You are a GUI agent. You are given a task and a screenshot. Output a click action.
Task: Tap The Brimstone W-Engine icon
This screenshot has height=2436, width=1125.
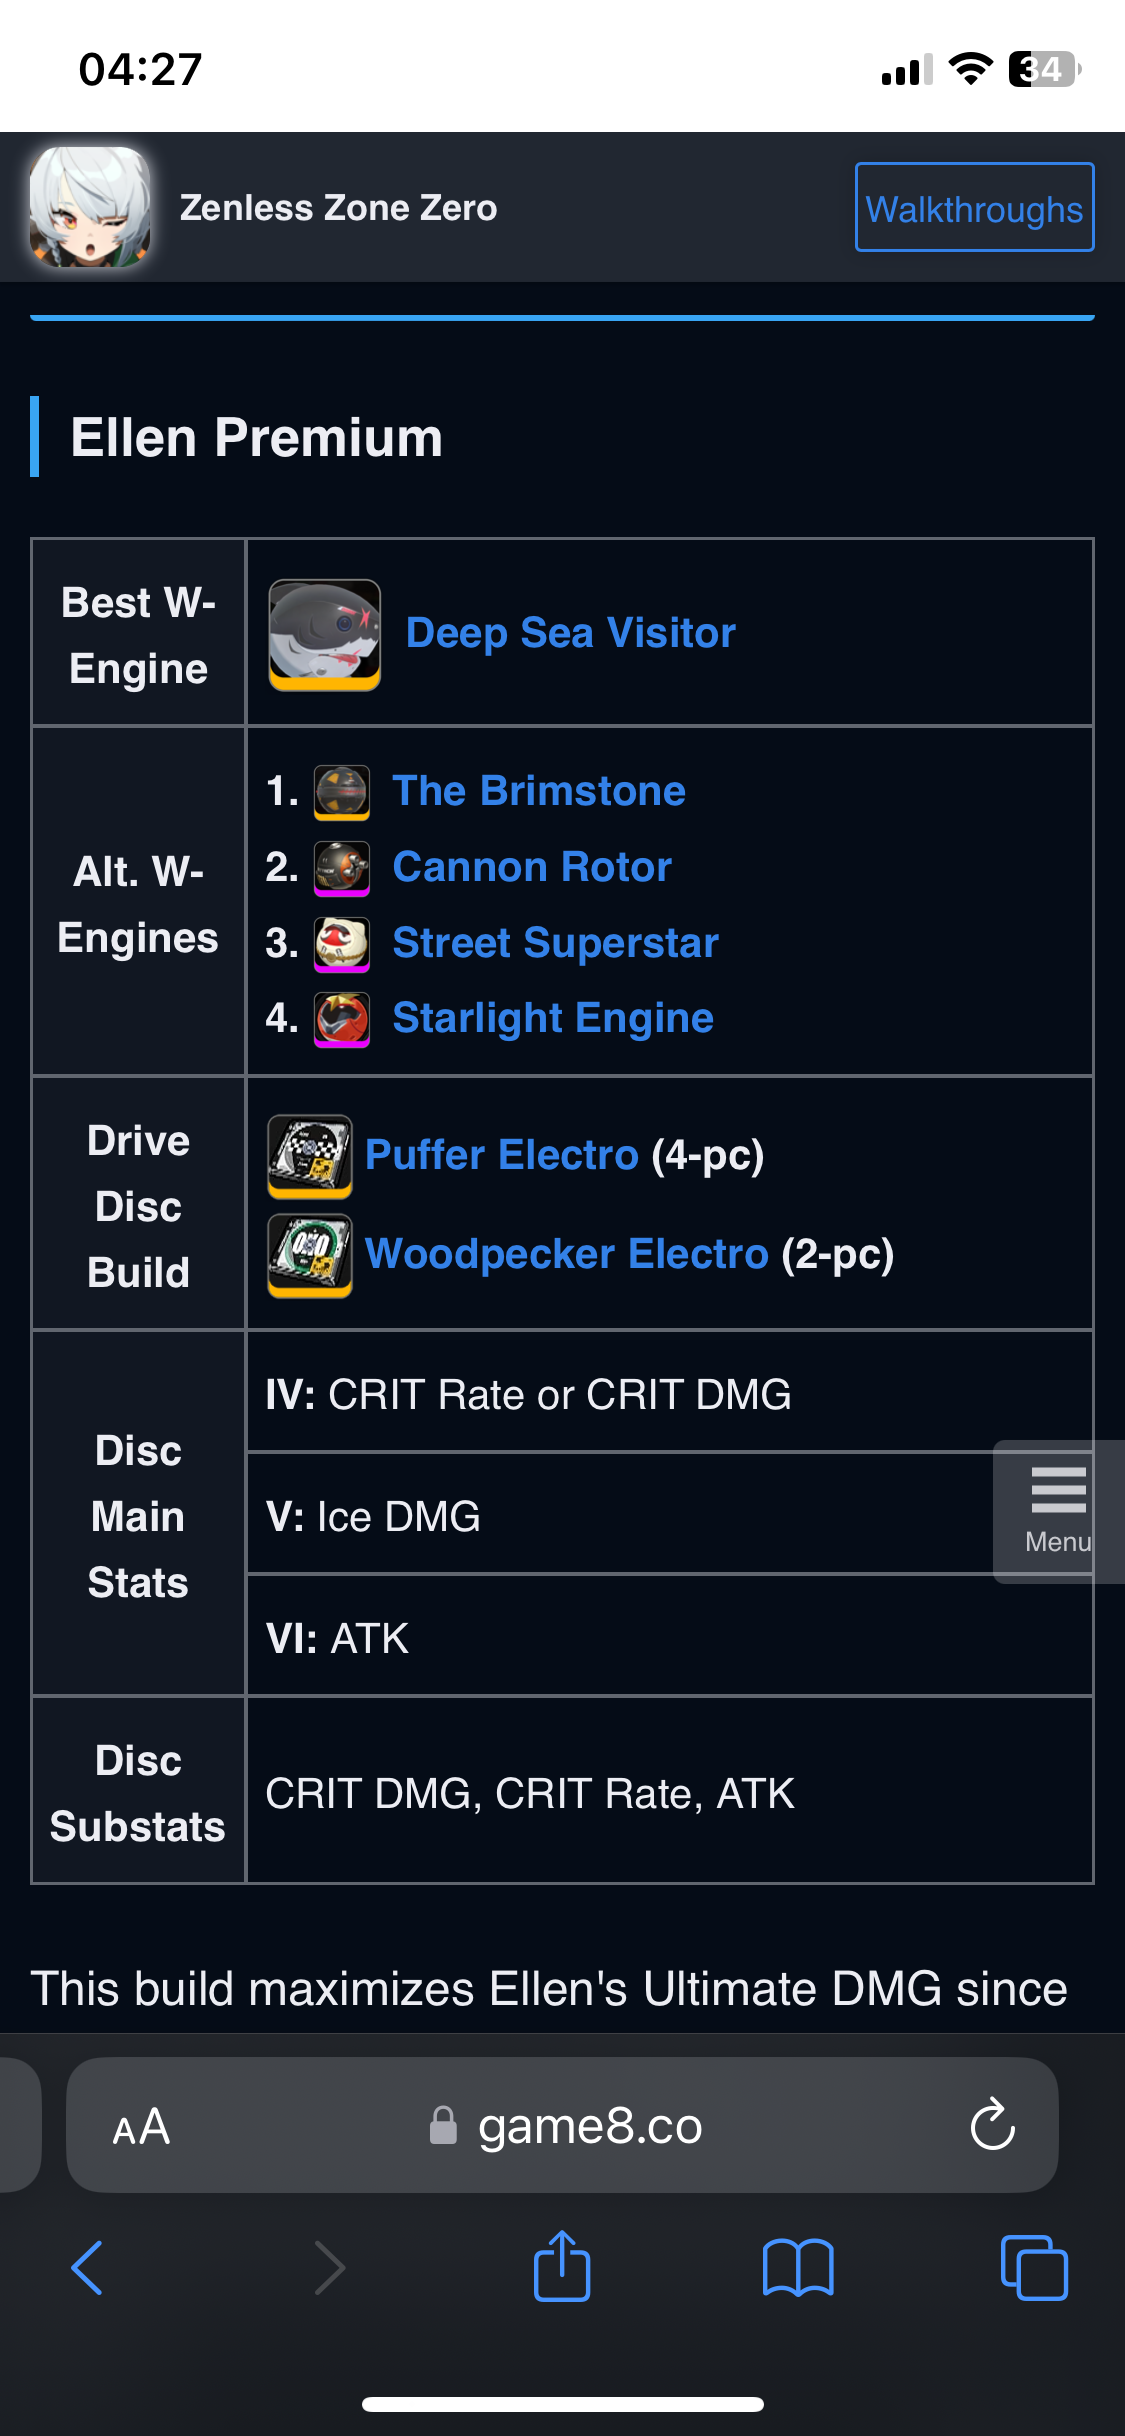(341, 791)
